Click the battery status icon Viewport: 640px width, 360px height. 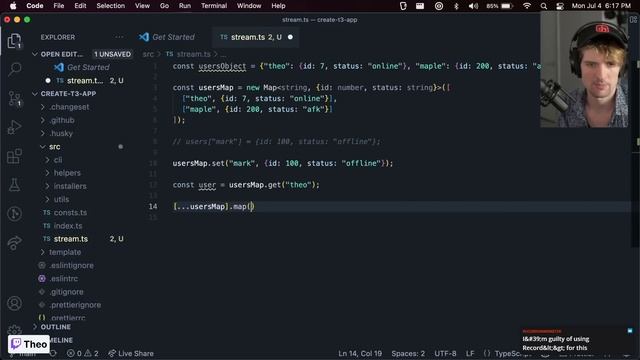point(499,6)
